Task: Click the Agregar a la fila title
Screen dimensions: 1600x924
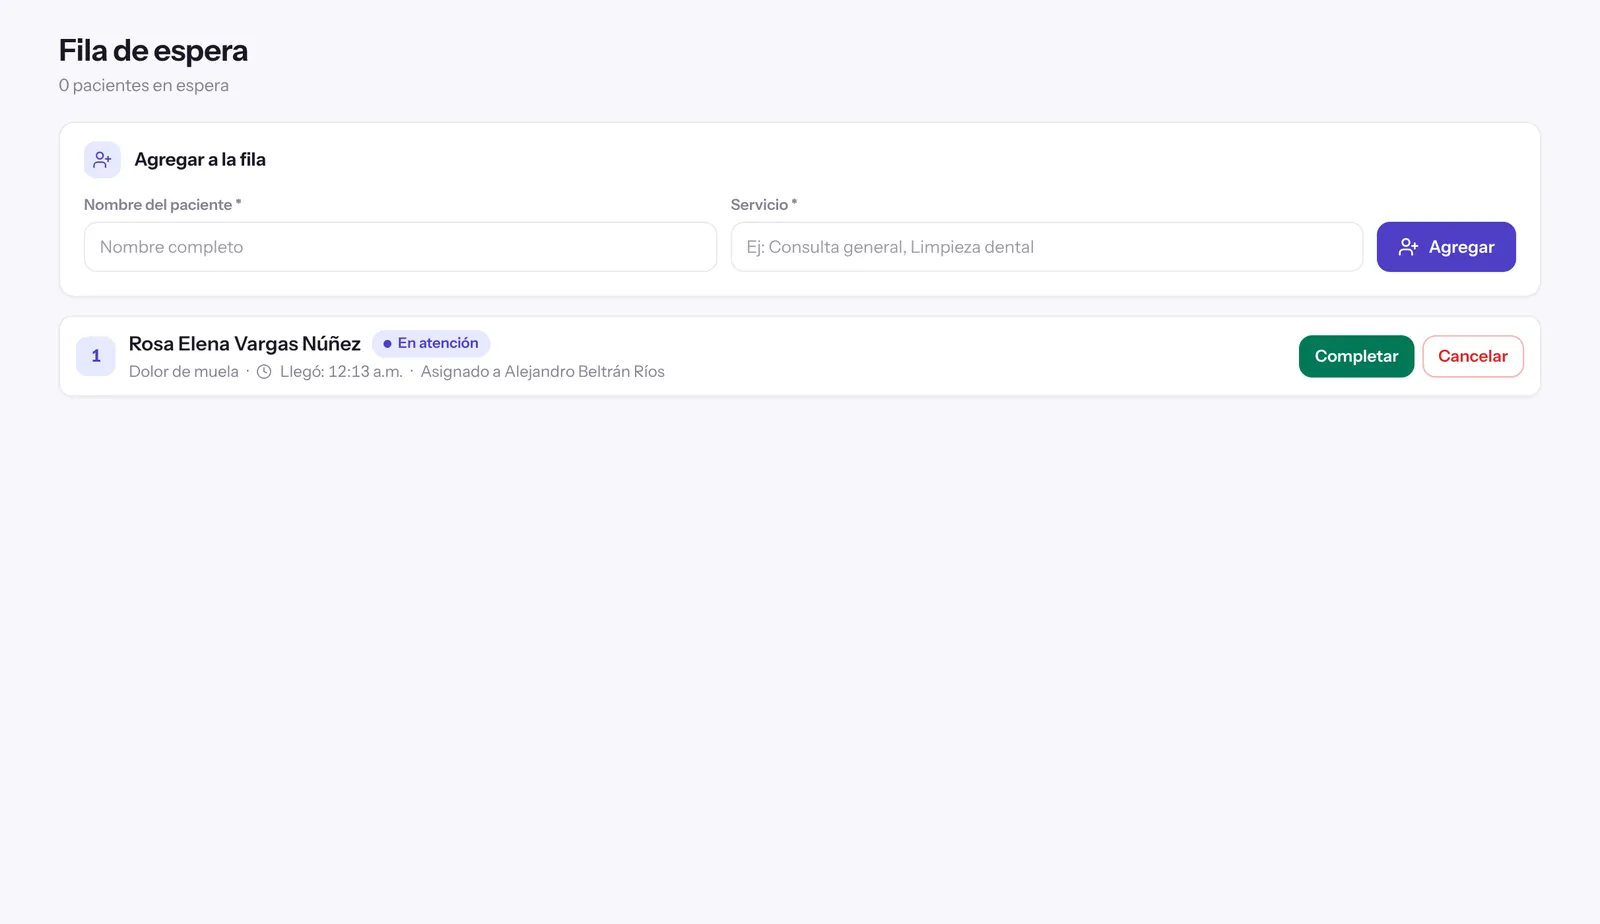Action: point(200,160)
